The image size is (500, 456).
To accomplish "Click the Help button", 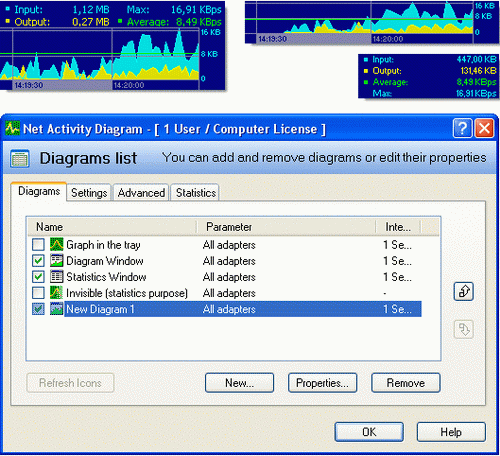I will click(x=451, y=432).
